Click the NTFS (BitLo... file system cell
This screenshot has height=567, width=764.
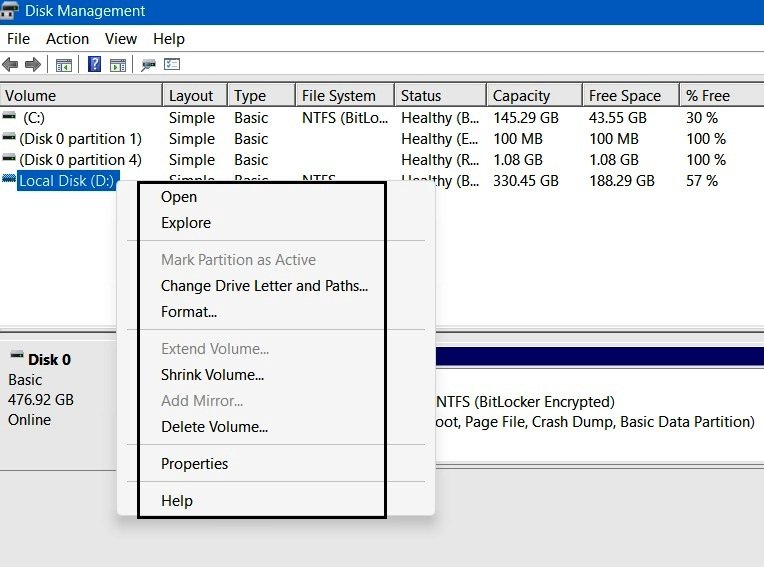click(x=345, y=117)
